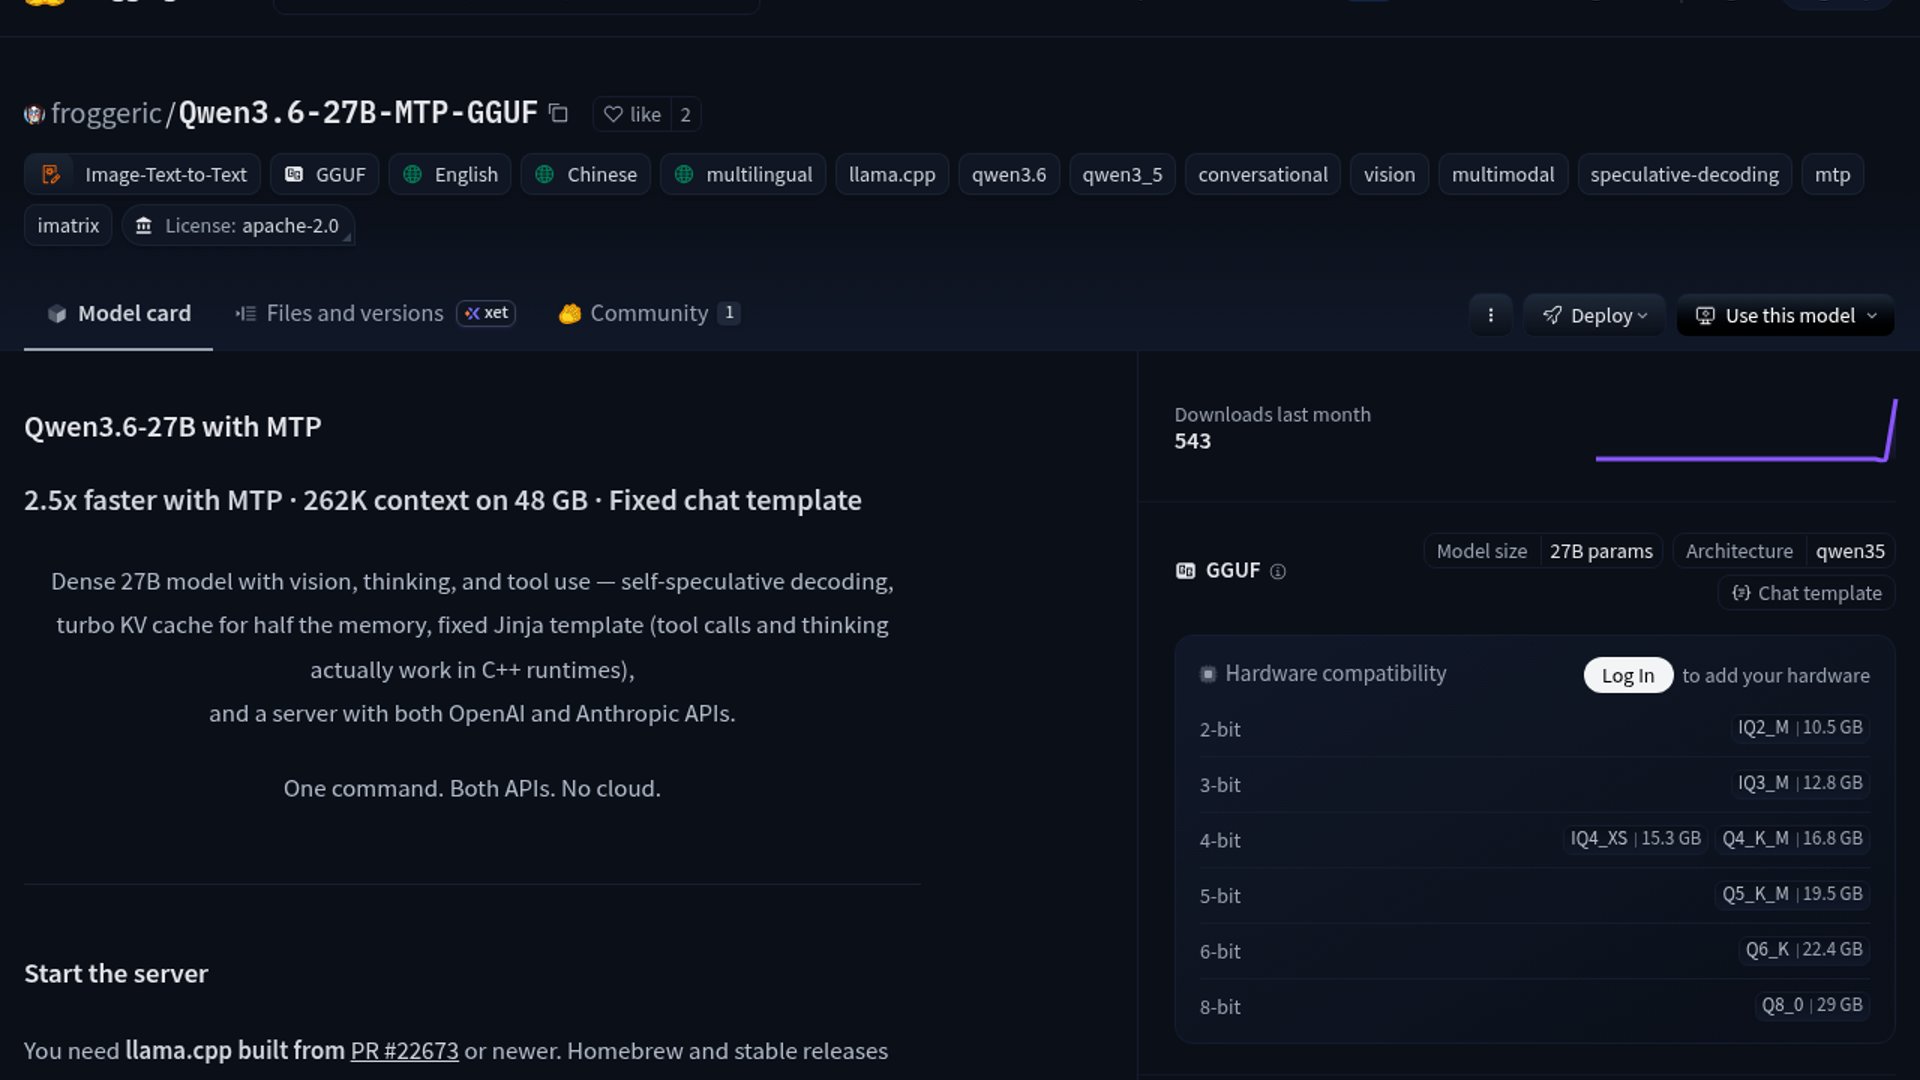Click 'One command. Both APIs. No cloud.' text
1920x1080 pixels.
(472, 789)
